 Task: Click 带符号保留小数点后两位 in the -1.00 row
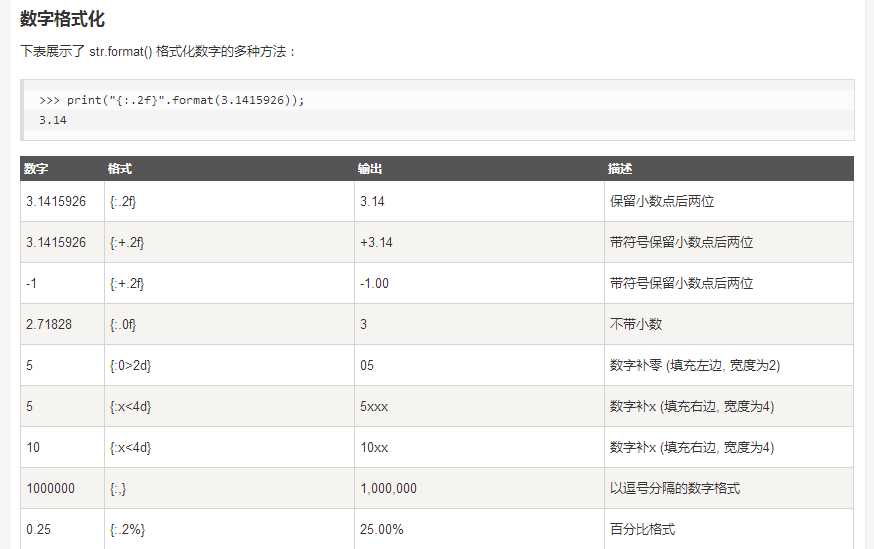681,283
